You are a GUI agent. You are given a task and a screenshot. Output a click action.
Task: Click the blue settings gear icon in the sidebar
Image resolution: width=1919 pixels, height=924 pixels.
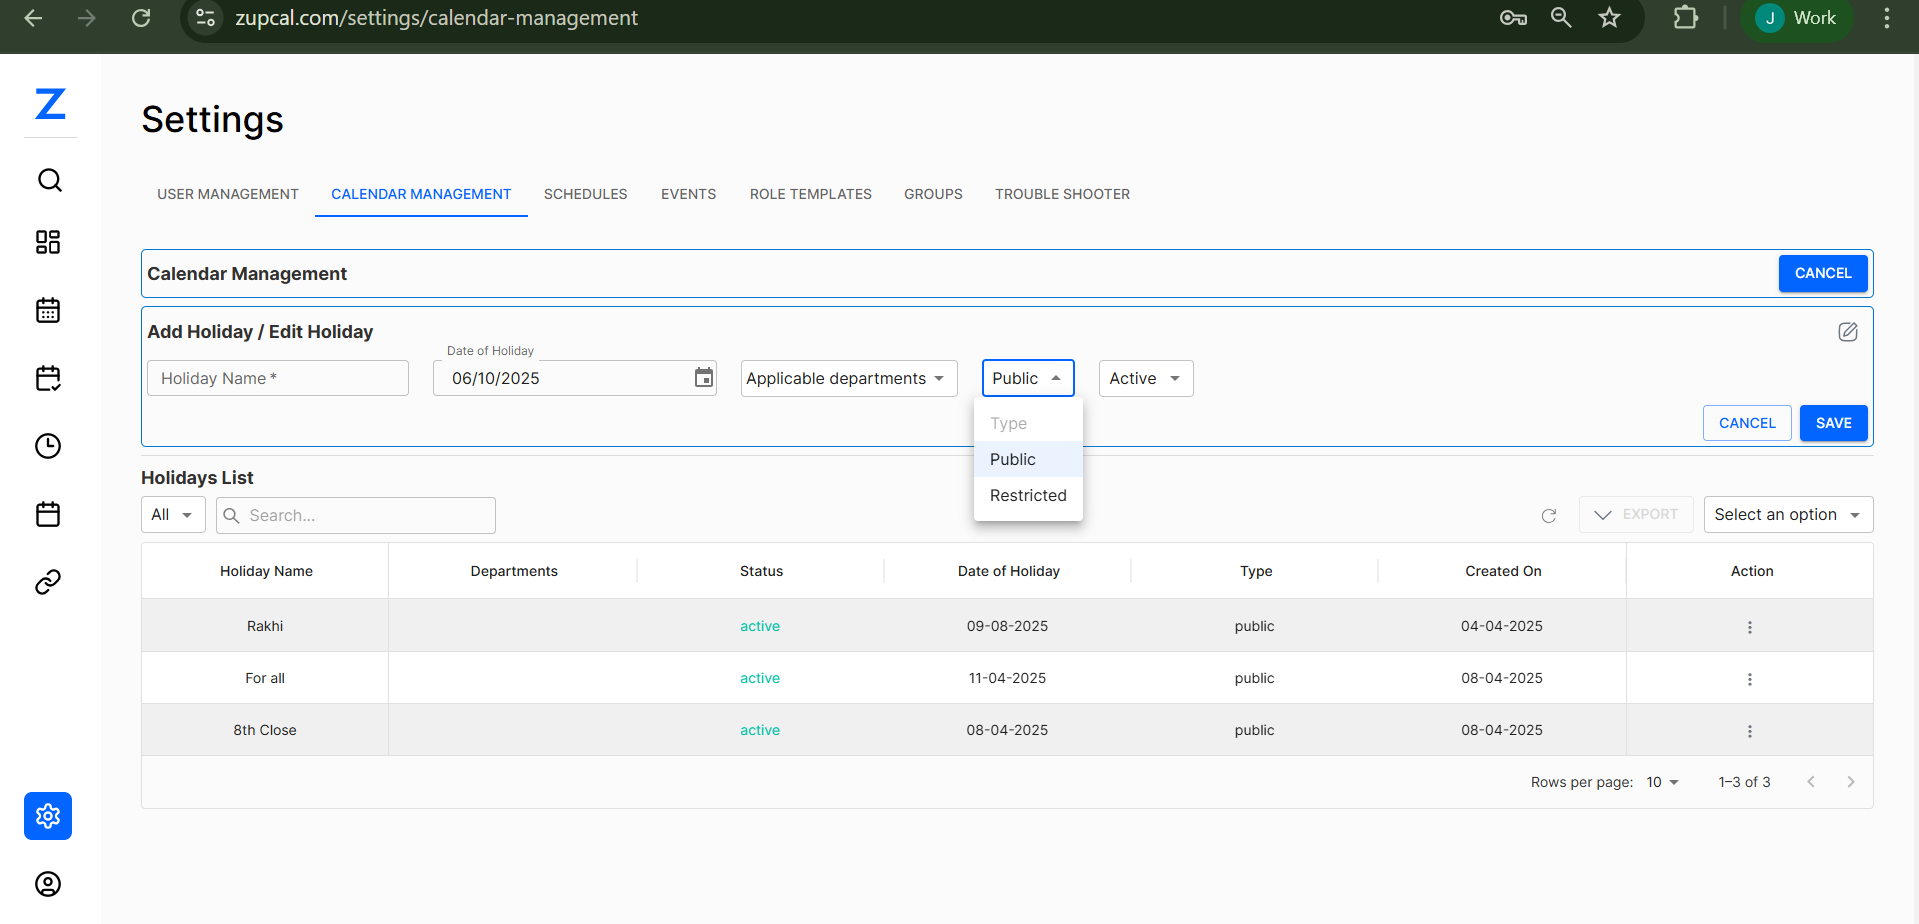pos(48,816)
